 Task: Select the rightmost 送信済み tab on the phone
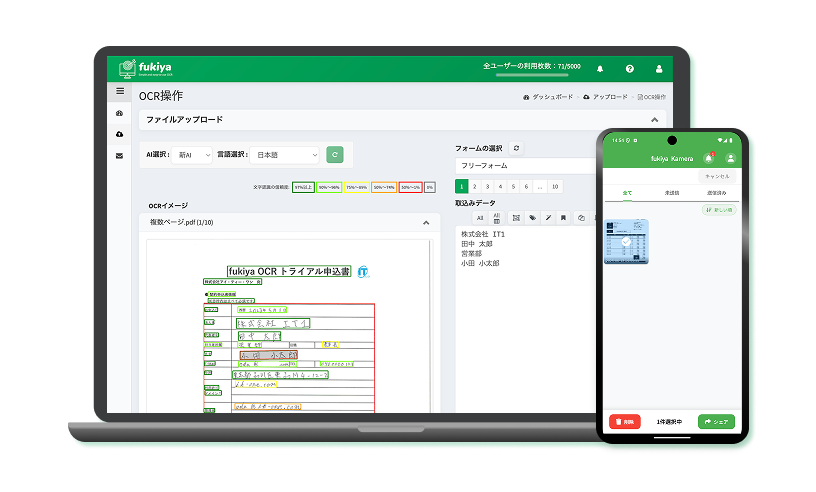pos(717,193)
